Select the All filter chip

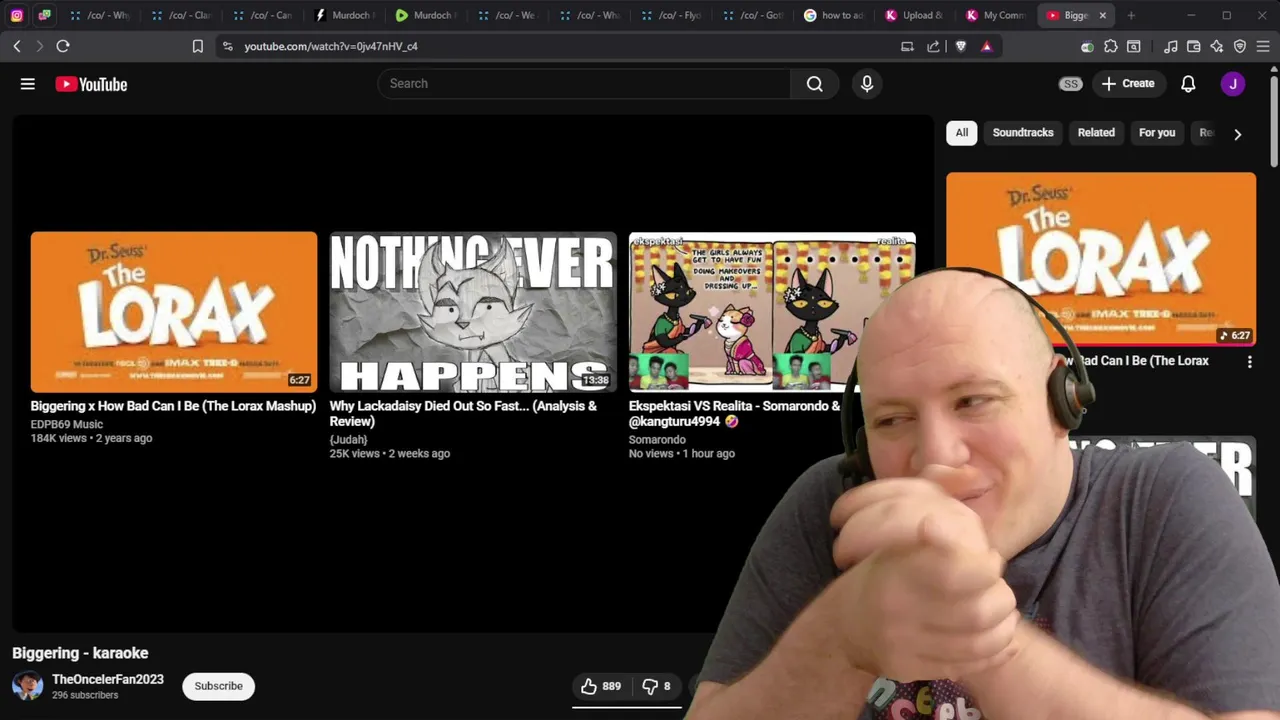coord(962,133)
